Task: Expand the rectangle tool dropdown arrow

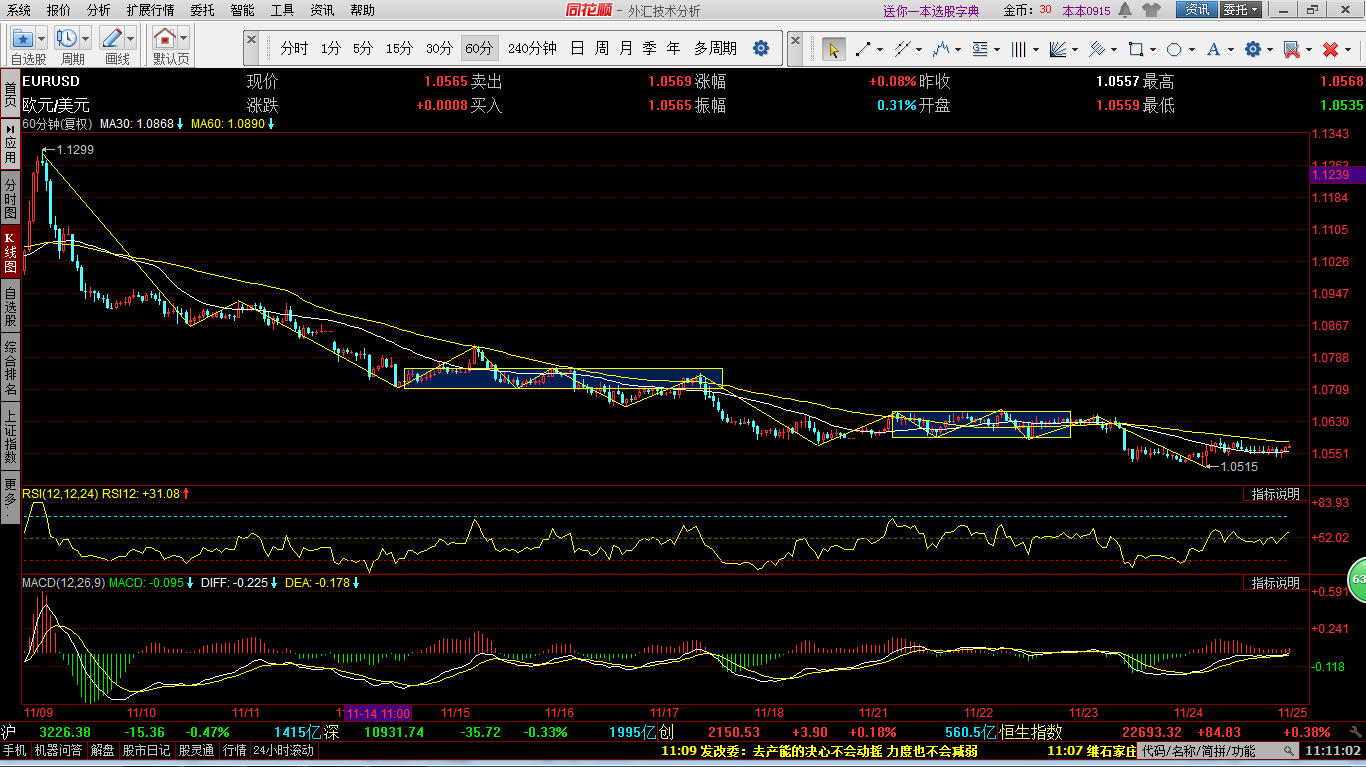Action: [1152, 49]
